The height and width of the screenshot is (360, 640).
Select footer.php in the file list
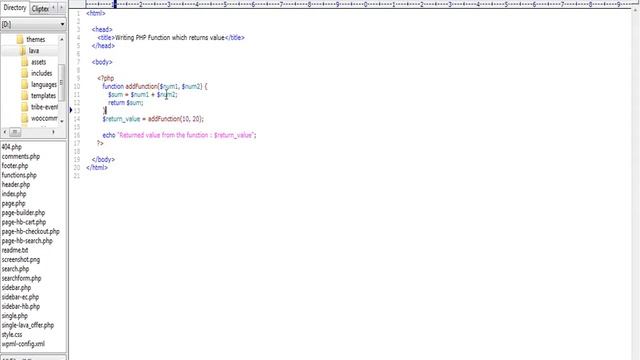point(15,166)
